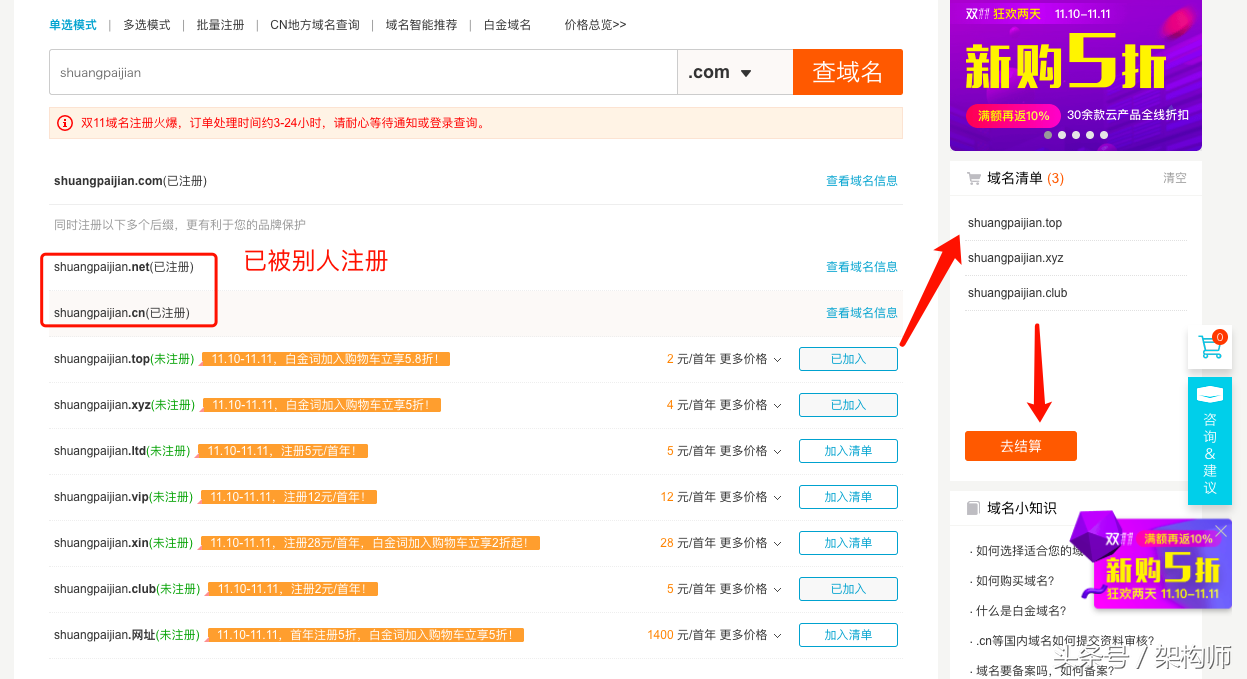Click the first banner carousel dot
This screenshot has width=1247, height=679.
pos(1048,135)
